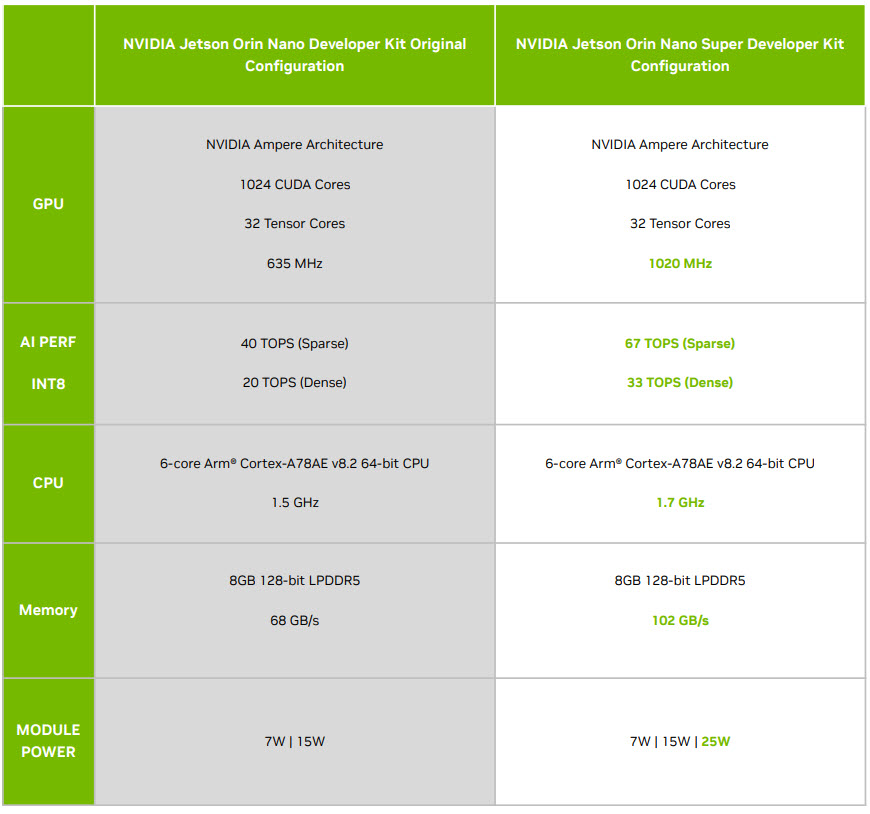The width and height of the screenshot is (870, 814).
Task: Select 1024 CUDA Cores in Original column
Action: click(x=295, y=184)
